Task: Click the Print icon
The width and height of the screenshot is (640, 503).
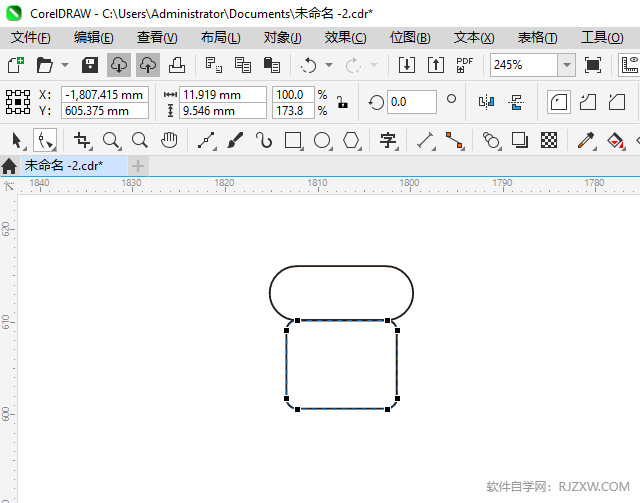Action: coord(176,65)
